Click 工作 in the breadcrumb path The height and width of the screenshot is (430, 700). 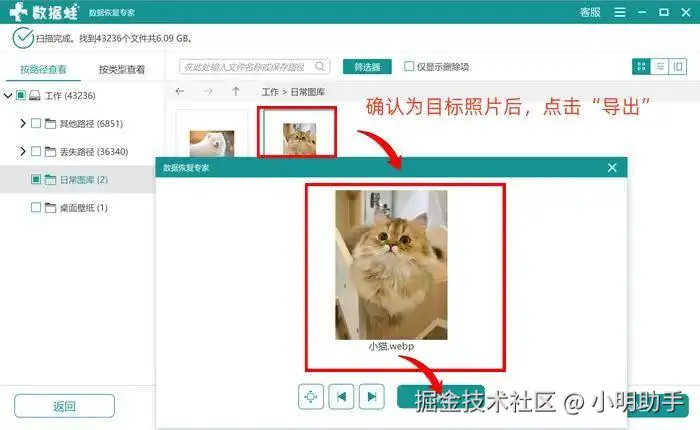270,92
